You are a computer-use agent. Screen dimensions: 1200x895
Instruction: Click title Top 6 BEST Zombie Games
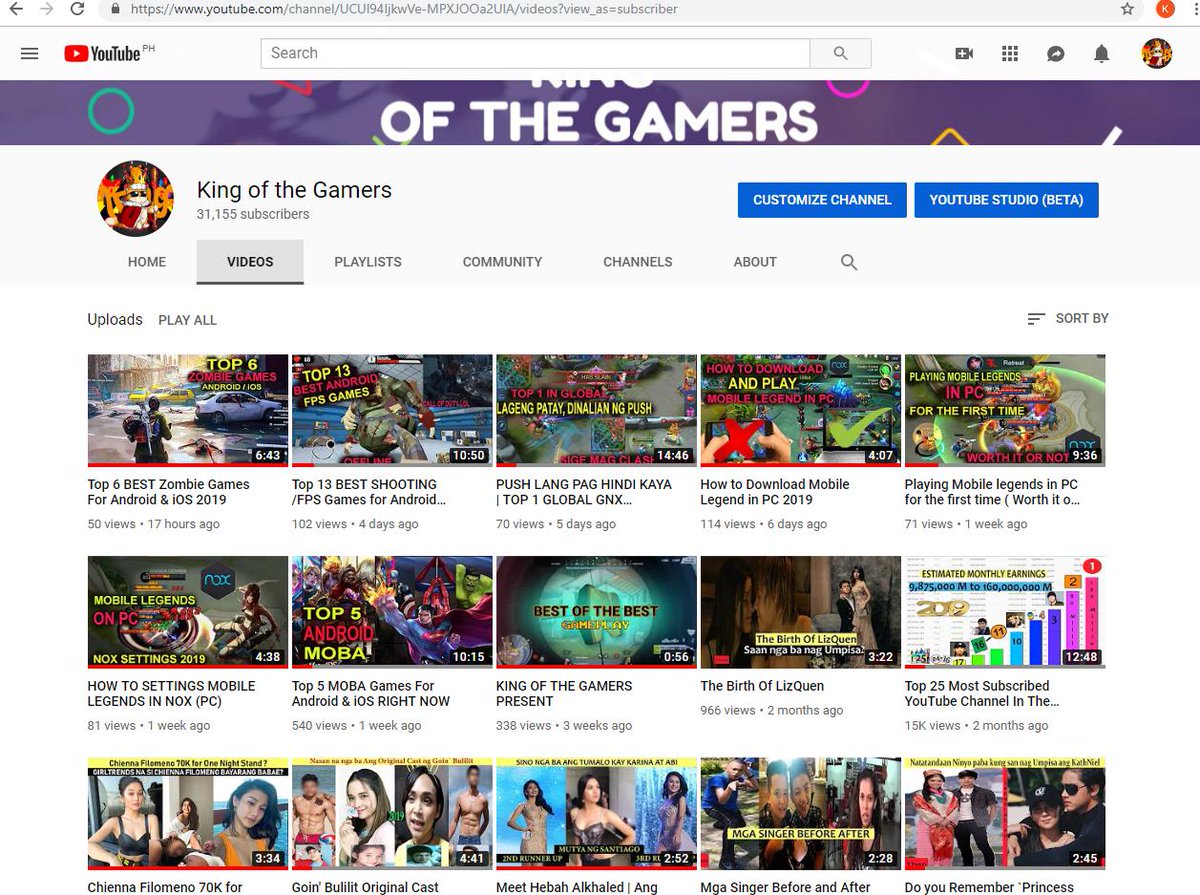168,492
